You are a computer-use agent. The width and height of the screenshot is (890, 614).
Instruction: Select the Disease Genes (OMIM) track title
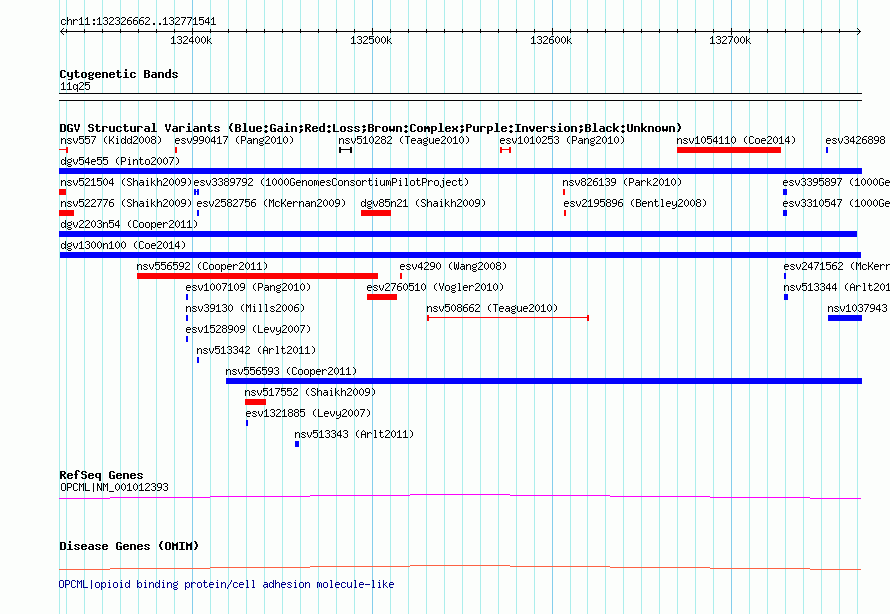point(129,546)
